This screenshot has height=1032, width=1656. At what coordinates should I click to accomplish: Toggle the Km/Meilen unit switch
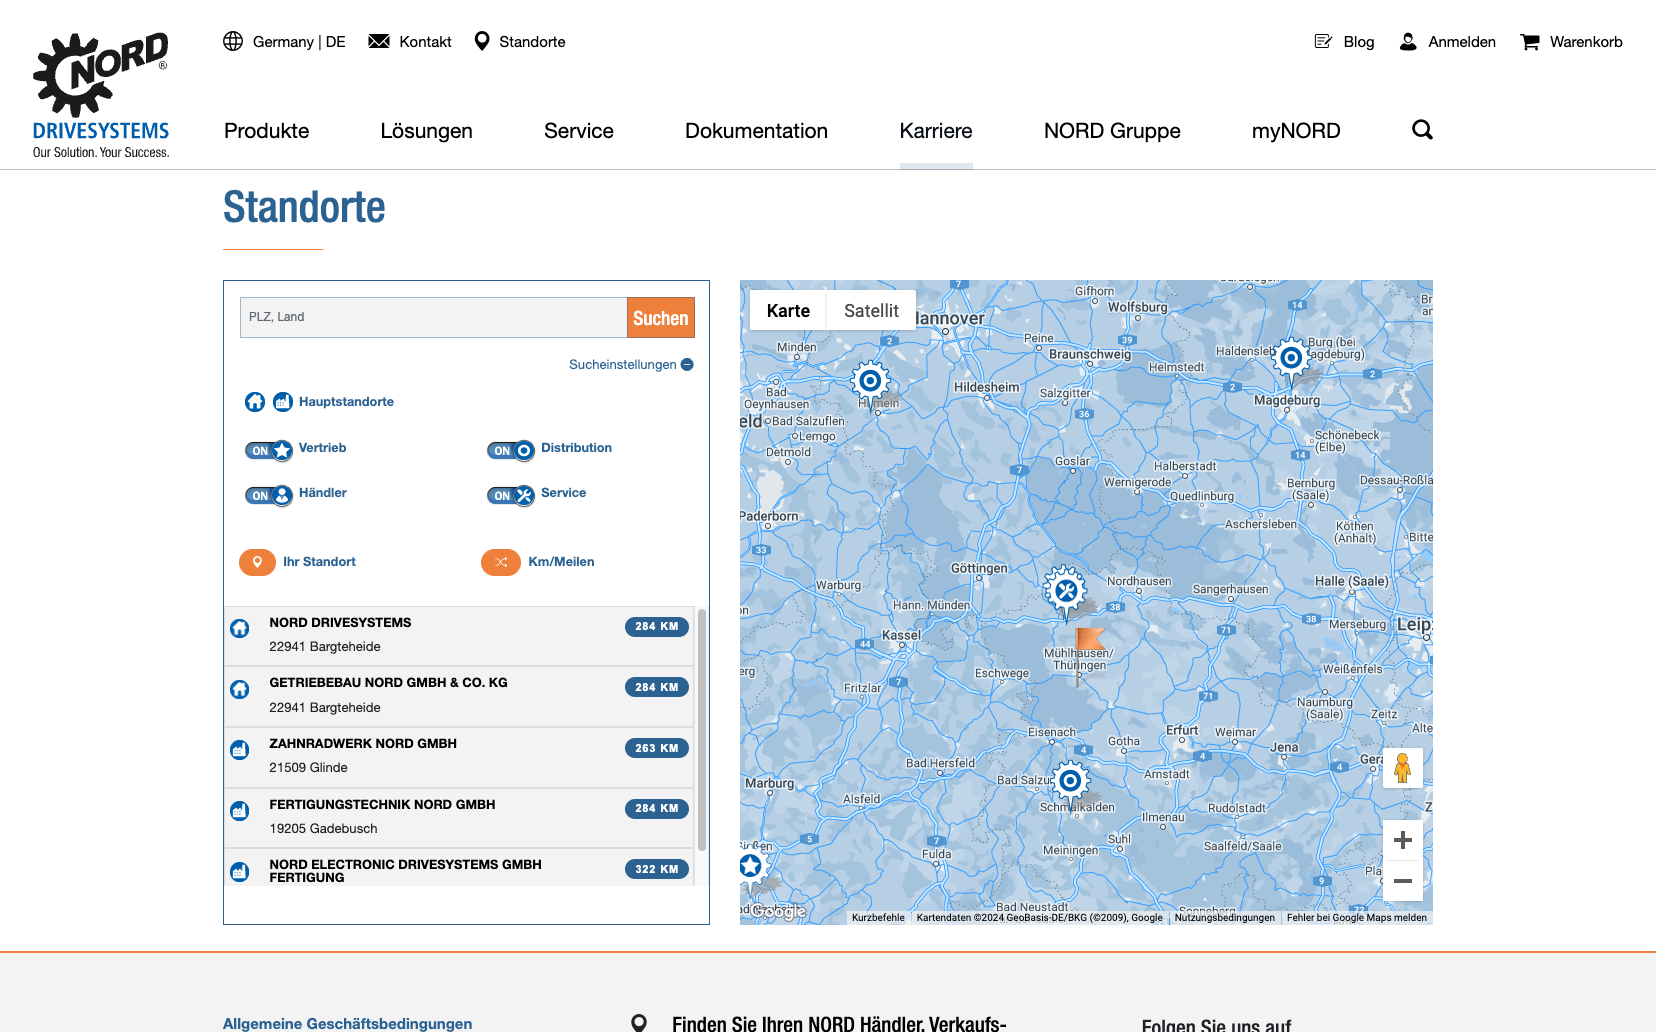pos(501,562)
